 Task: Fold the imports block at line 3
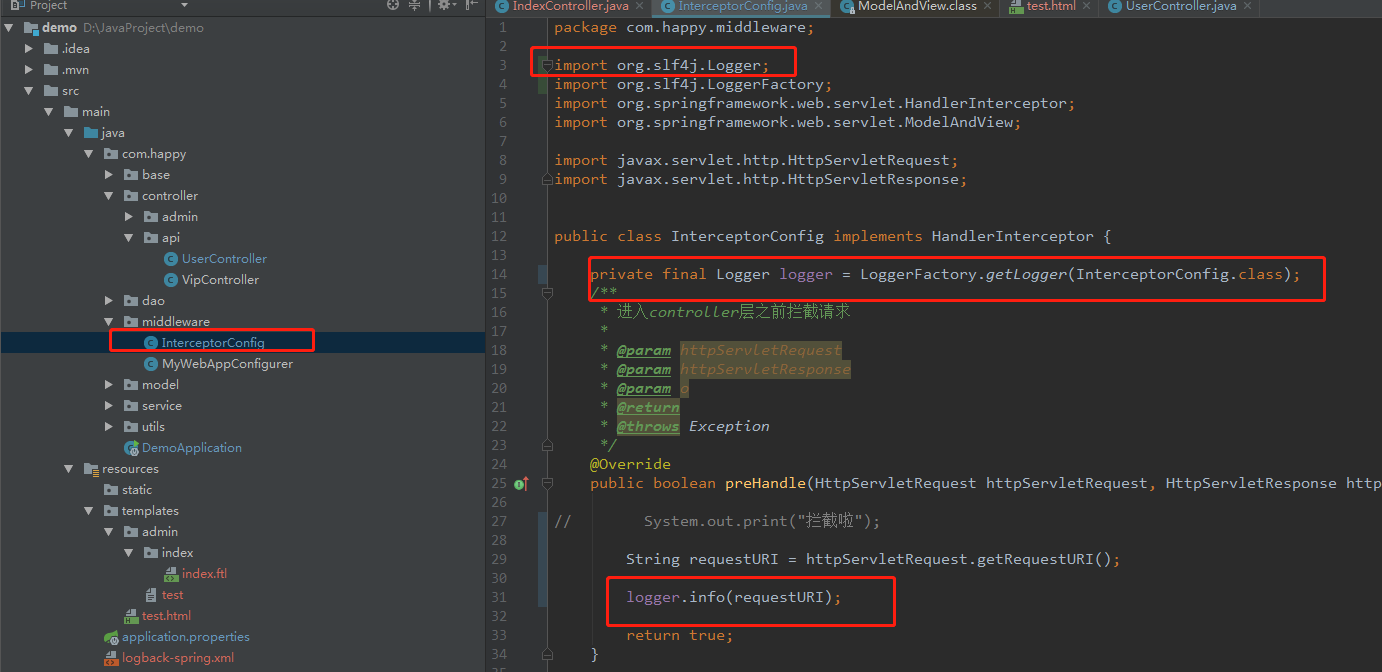(546, 66)
